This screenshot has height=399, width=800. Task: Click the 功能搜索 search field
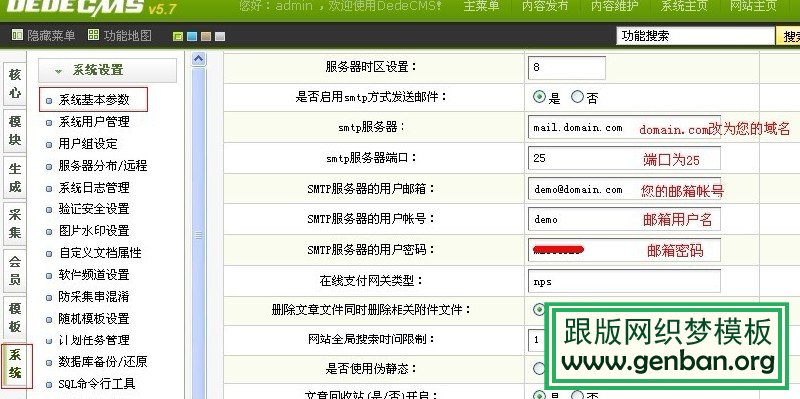695,36
